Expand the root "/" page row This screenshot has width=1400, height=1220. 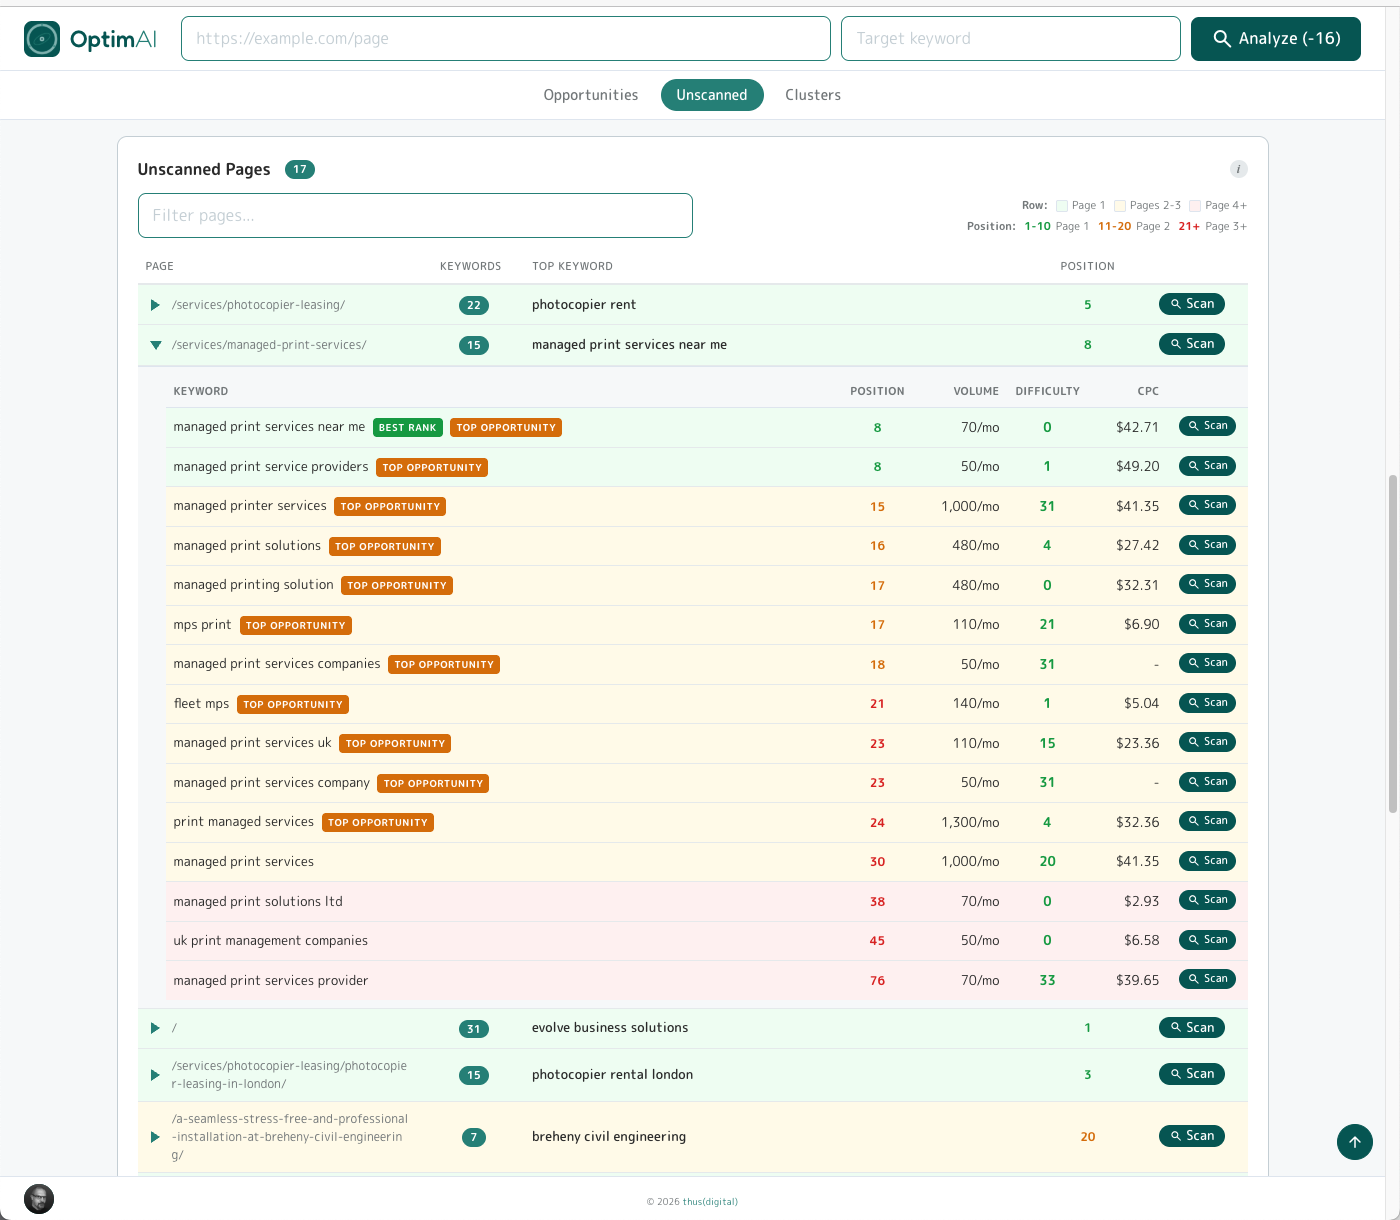155,1028
